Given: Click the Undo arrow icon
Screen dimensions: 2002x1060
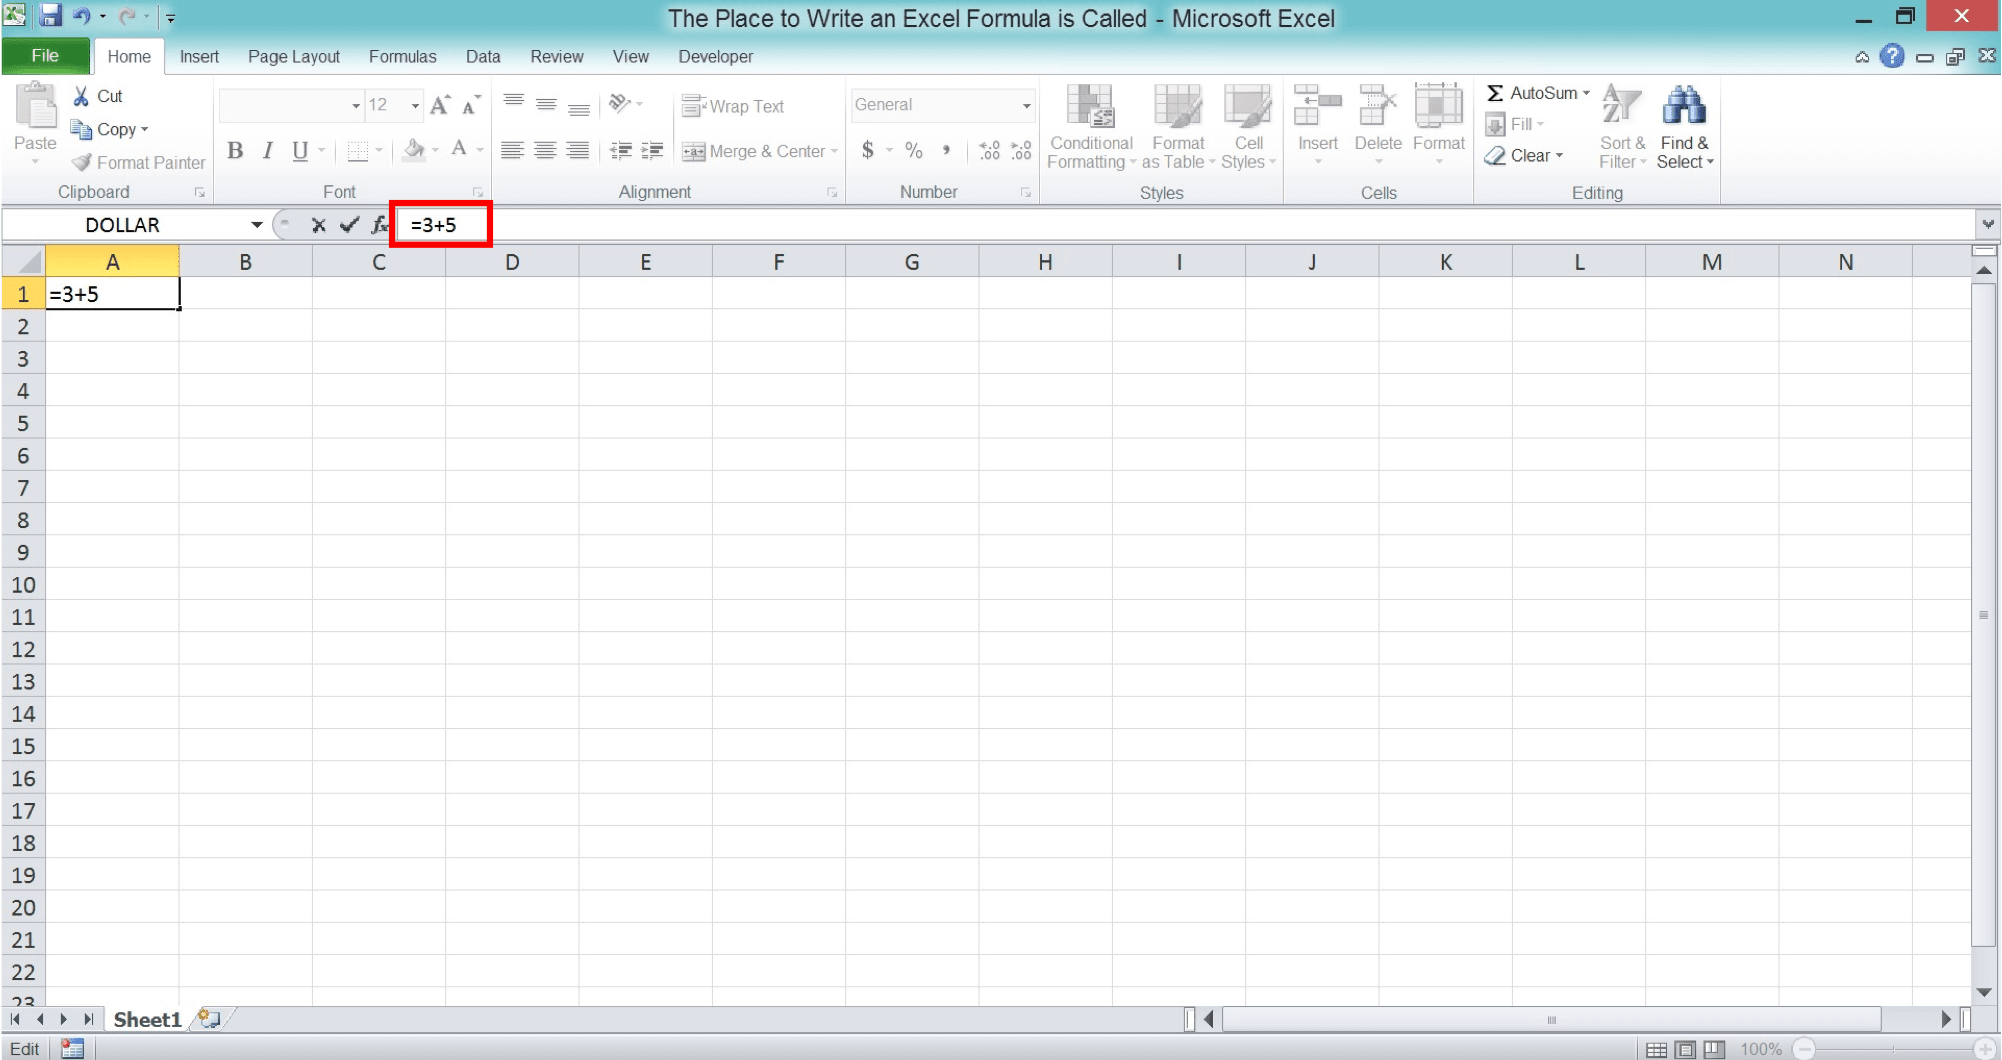Looking at the screenshot, I should (x=82, y=16).
